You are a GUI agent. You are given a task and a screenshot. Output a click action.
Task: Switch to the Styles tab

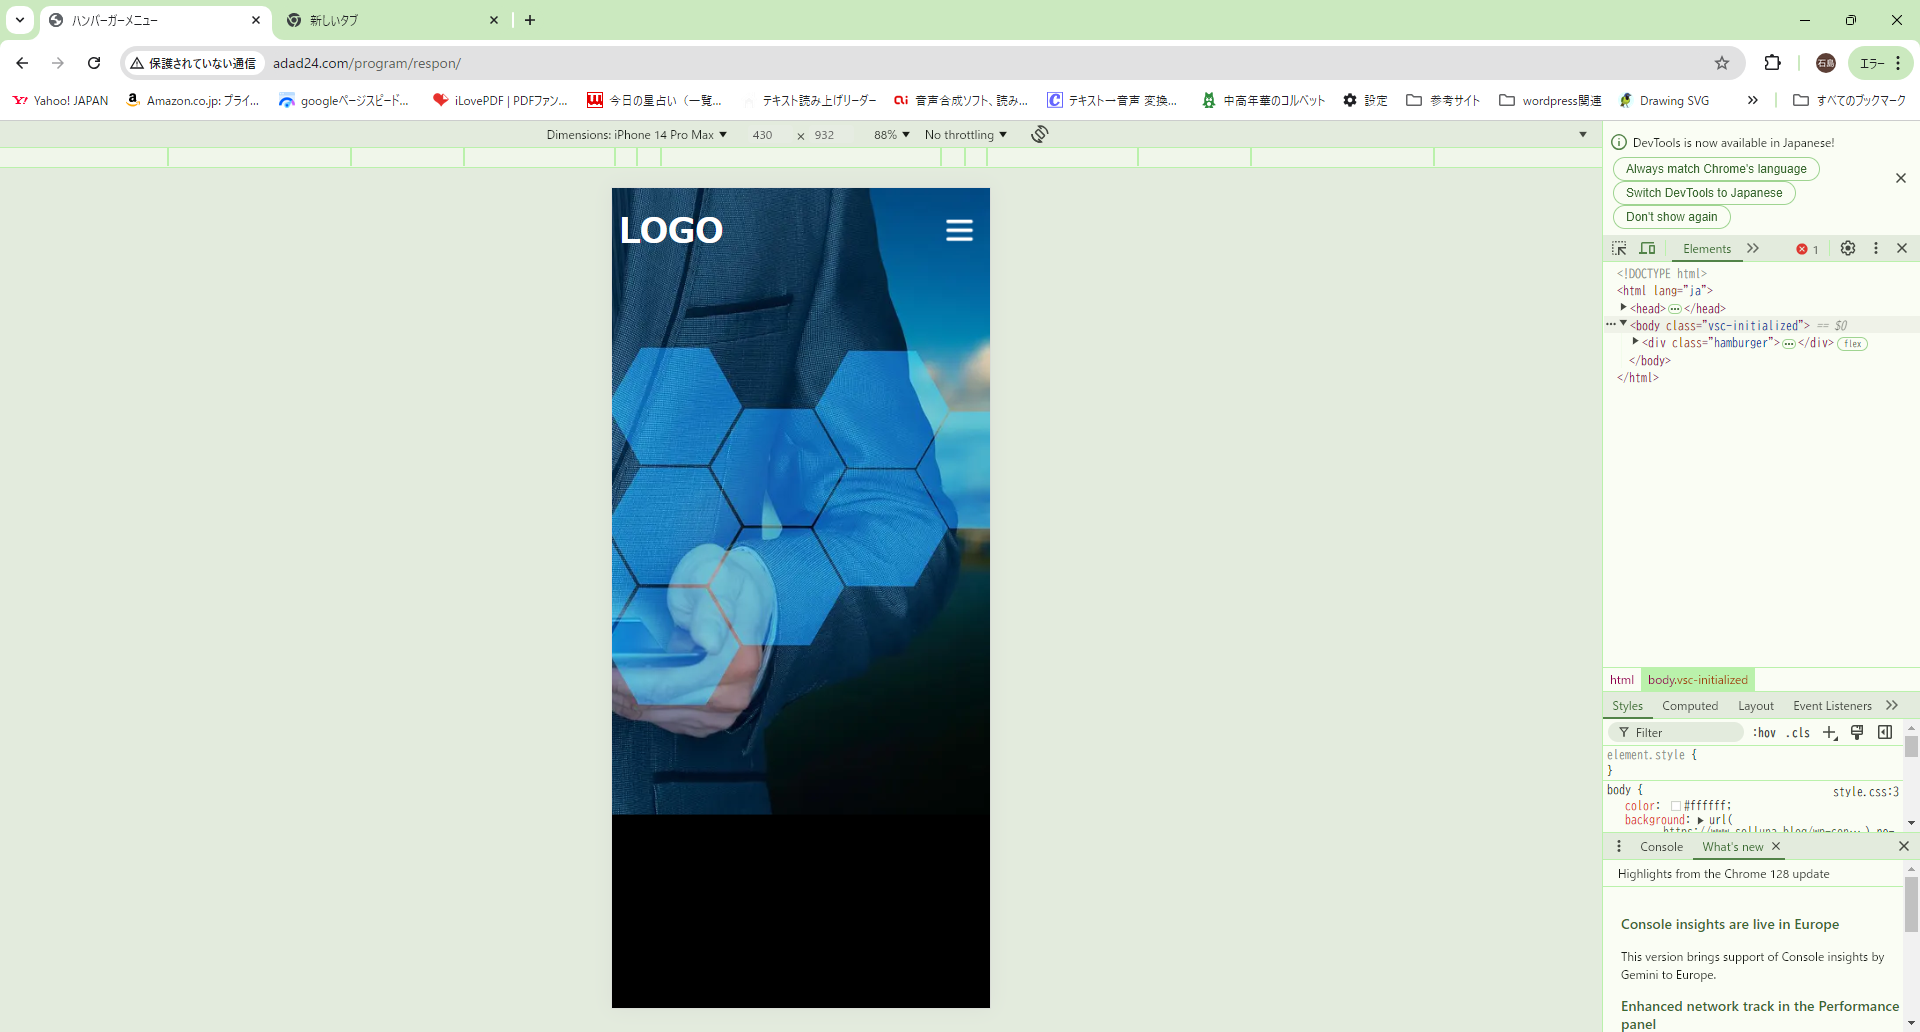pos(1627,706)
